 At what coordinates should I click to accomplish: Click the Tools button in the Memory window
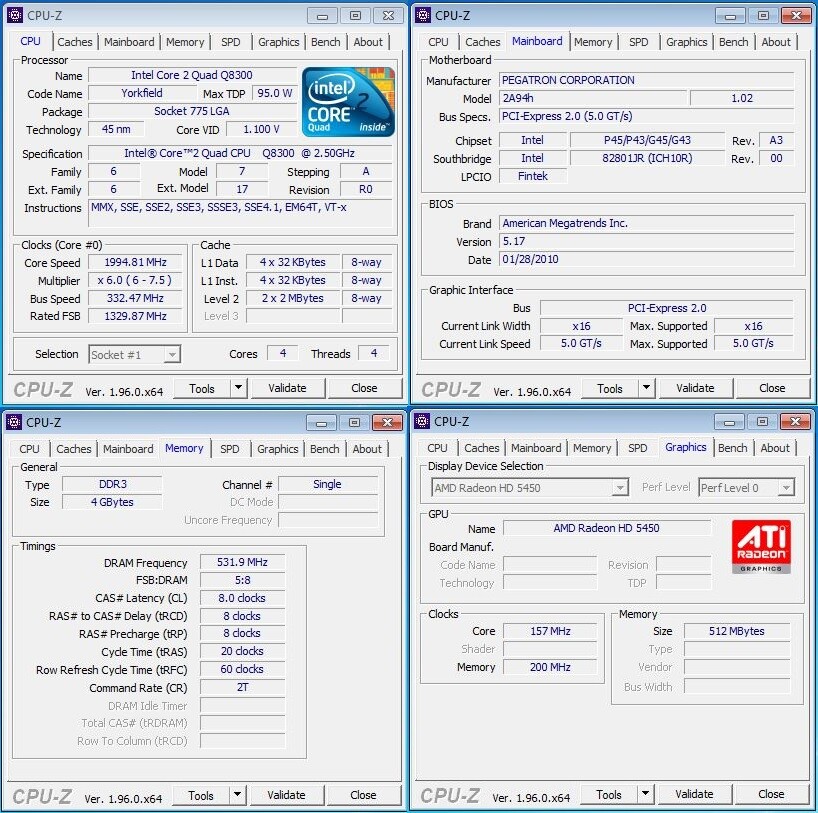[201, 795]
